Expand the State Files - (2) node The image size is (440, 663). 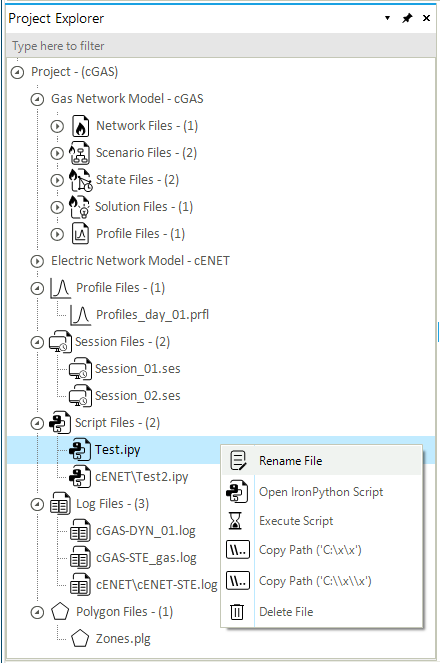pos(57,181)
